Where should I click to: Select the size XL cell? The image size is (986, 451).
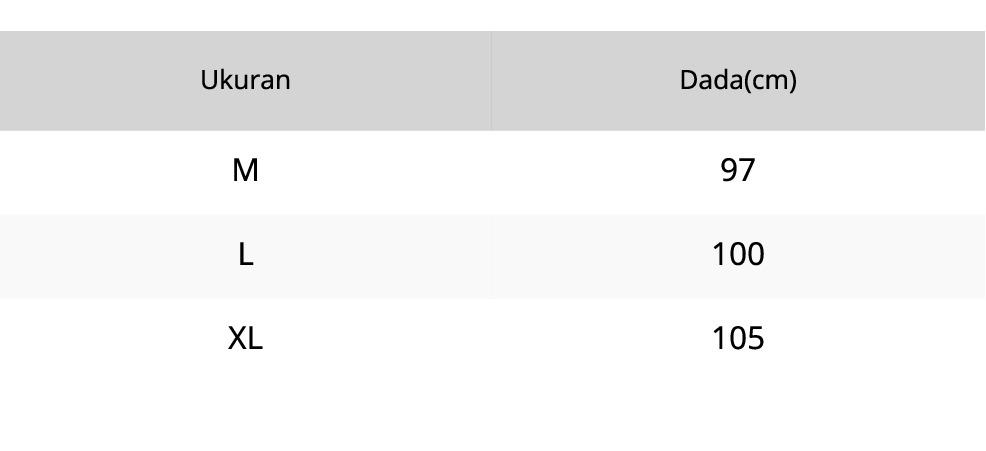[x=245, y=339]
